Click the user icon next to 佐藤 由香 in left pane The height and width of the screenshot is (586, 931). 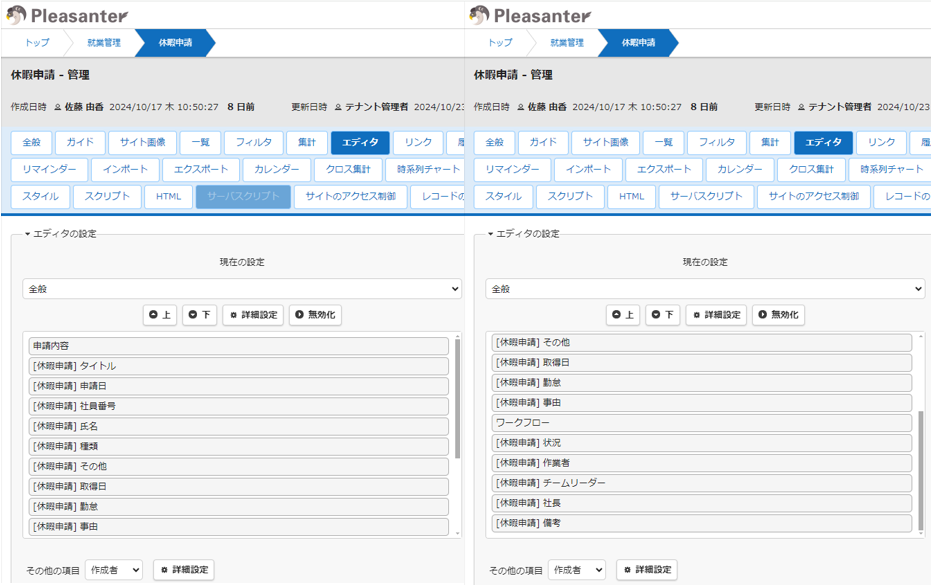[x=57, y=107]
